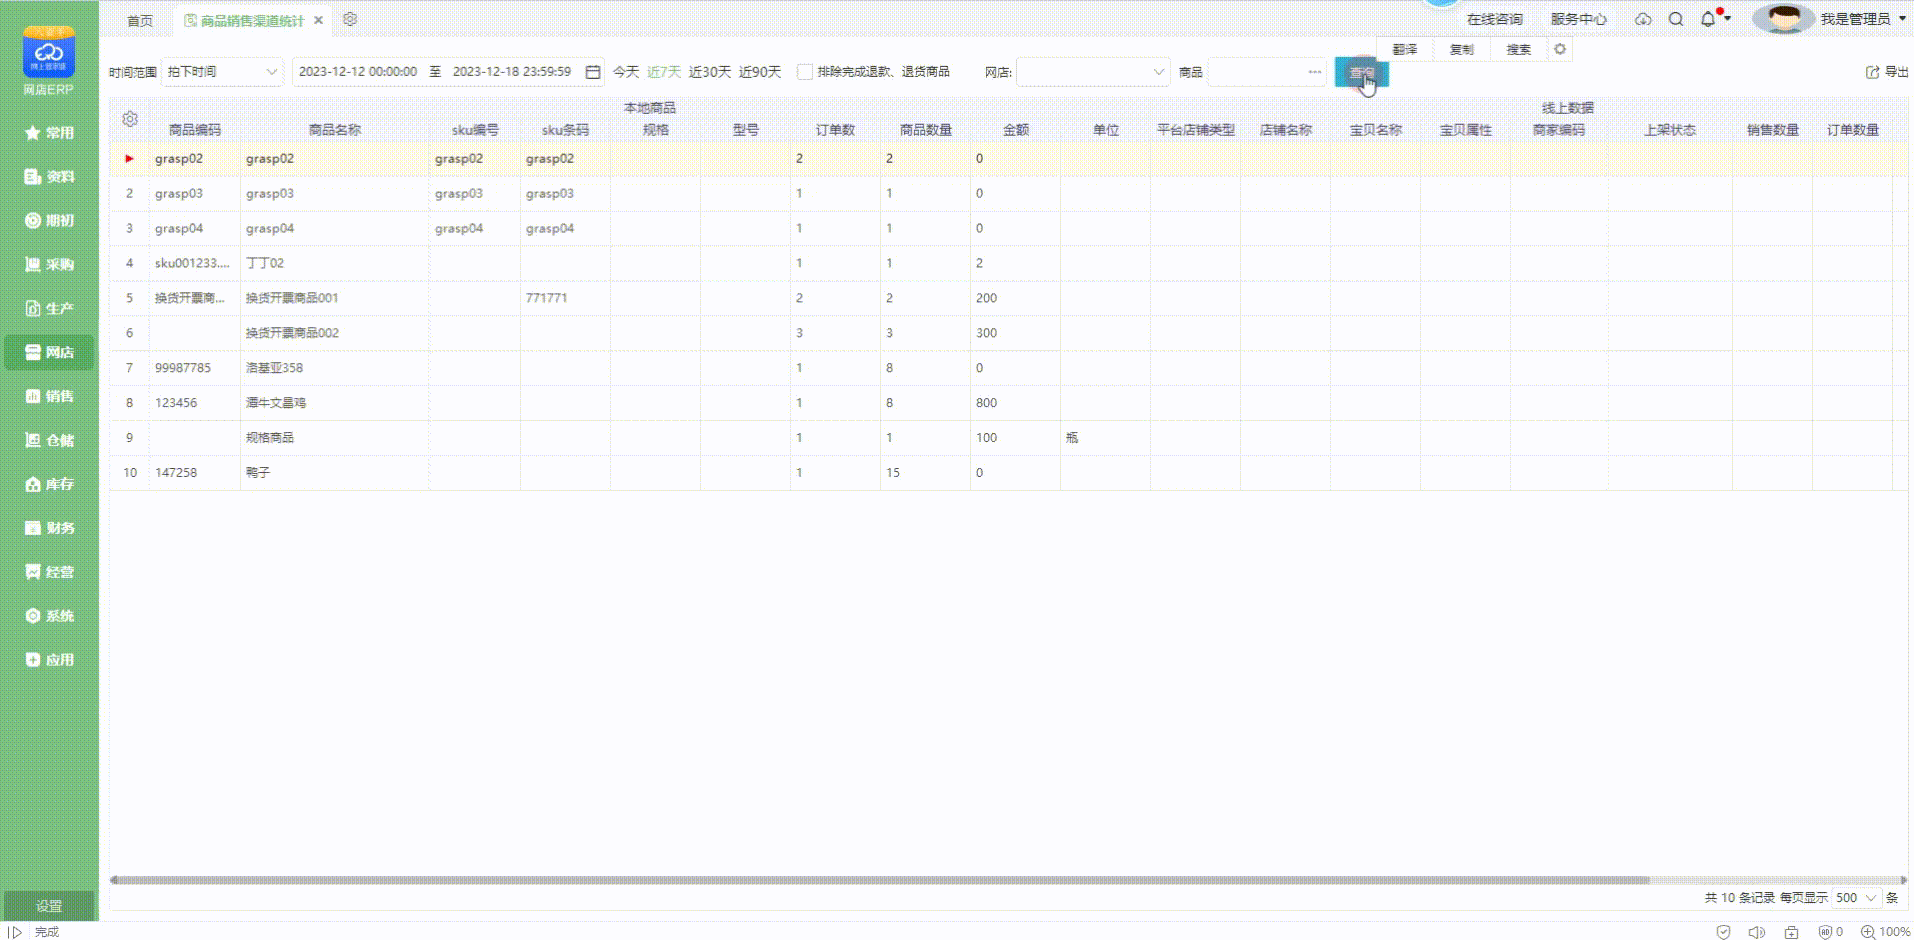Open product picker ellipsis button
1914x940 pixels.
pyautogui.click(x=1315, y=72)
